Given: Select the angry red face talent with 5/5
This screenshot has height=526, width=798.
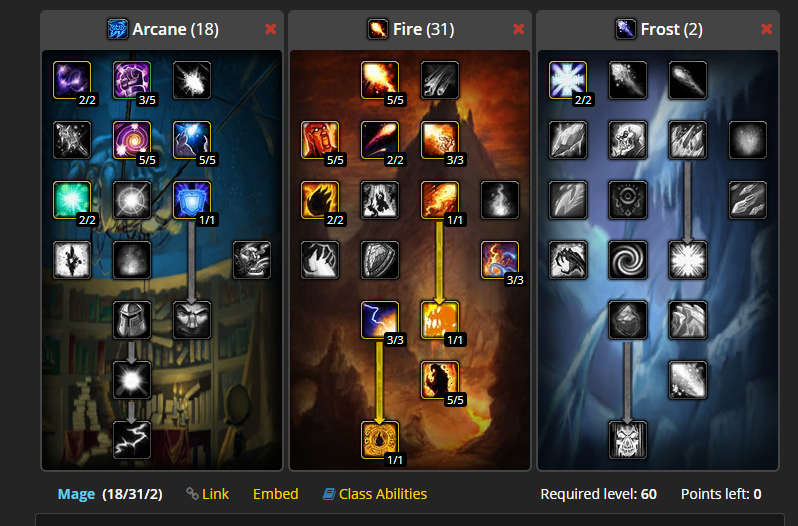Looking at the screenshot, I should (320, 140).
